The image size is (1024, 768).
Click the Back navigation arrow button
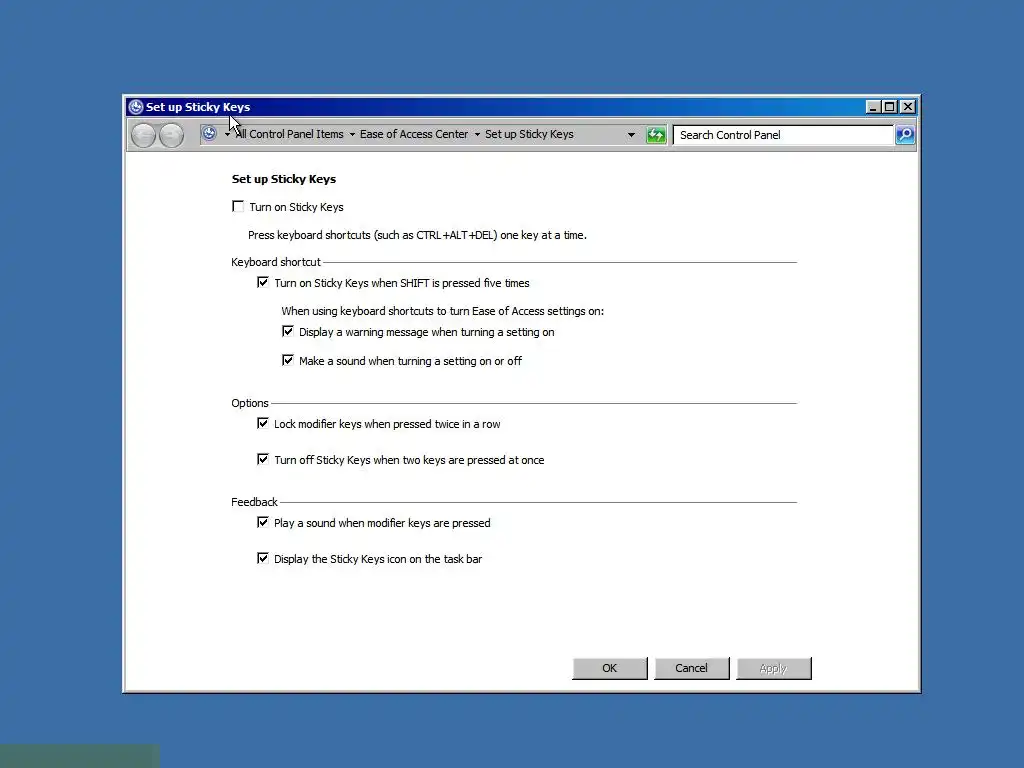[x=143, y=135]
